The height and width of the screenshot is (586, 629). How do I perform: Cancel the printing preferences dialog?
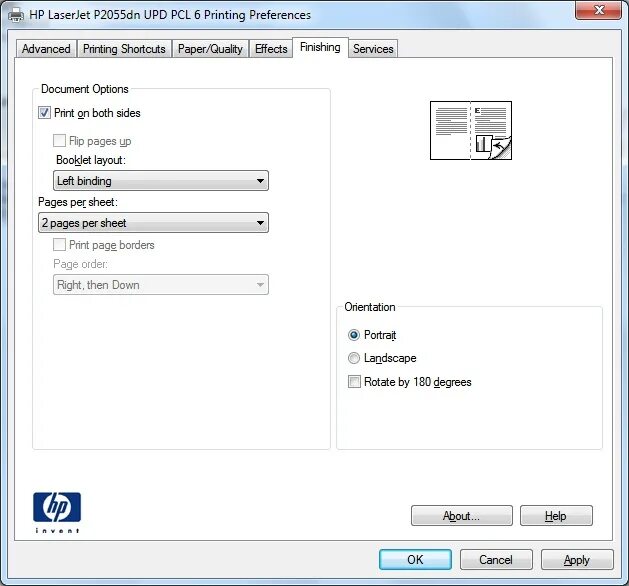pyautogui.click(x=496, y=560)
